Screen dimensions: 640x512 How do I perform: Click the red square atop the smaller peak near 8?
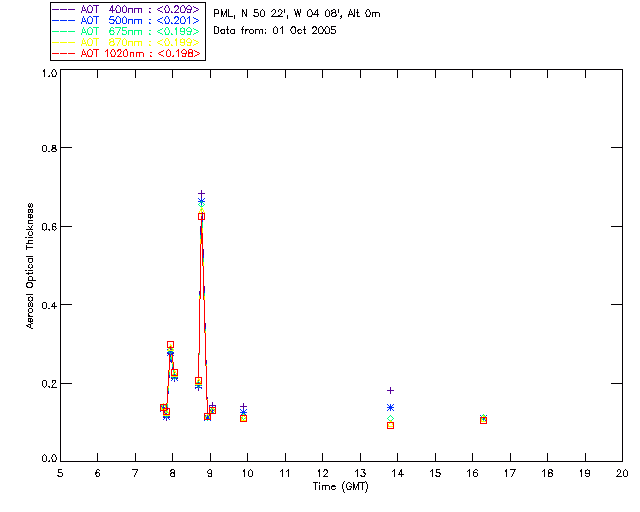pyautogui.click(x=170, y=345)
